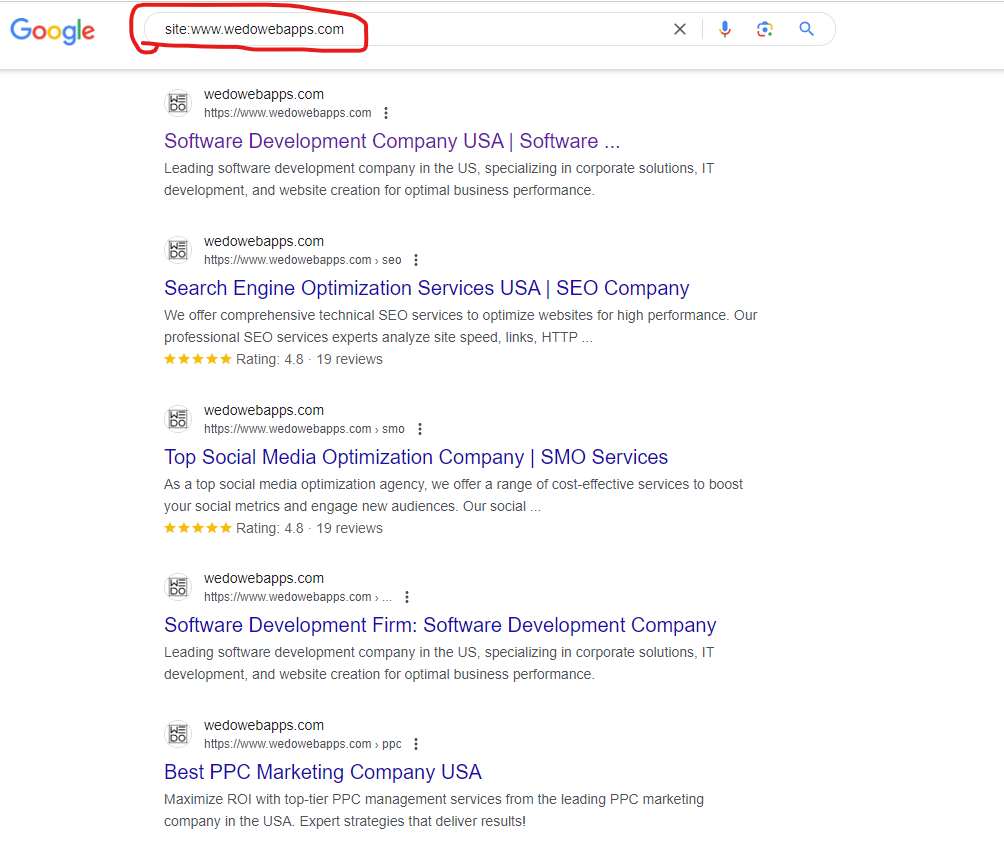Open the three-dot menu on the first result
The height and width of the screenshot is (847, 1004).
[386, 113]
